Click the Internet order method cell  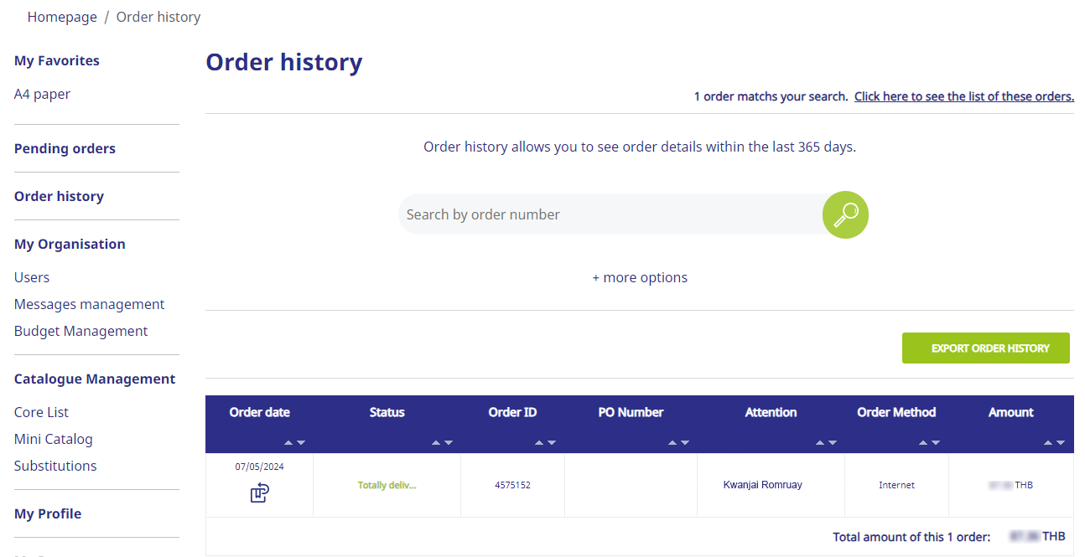point(897,485)
